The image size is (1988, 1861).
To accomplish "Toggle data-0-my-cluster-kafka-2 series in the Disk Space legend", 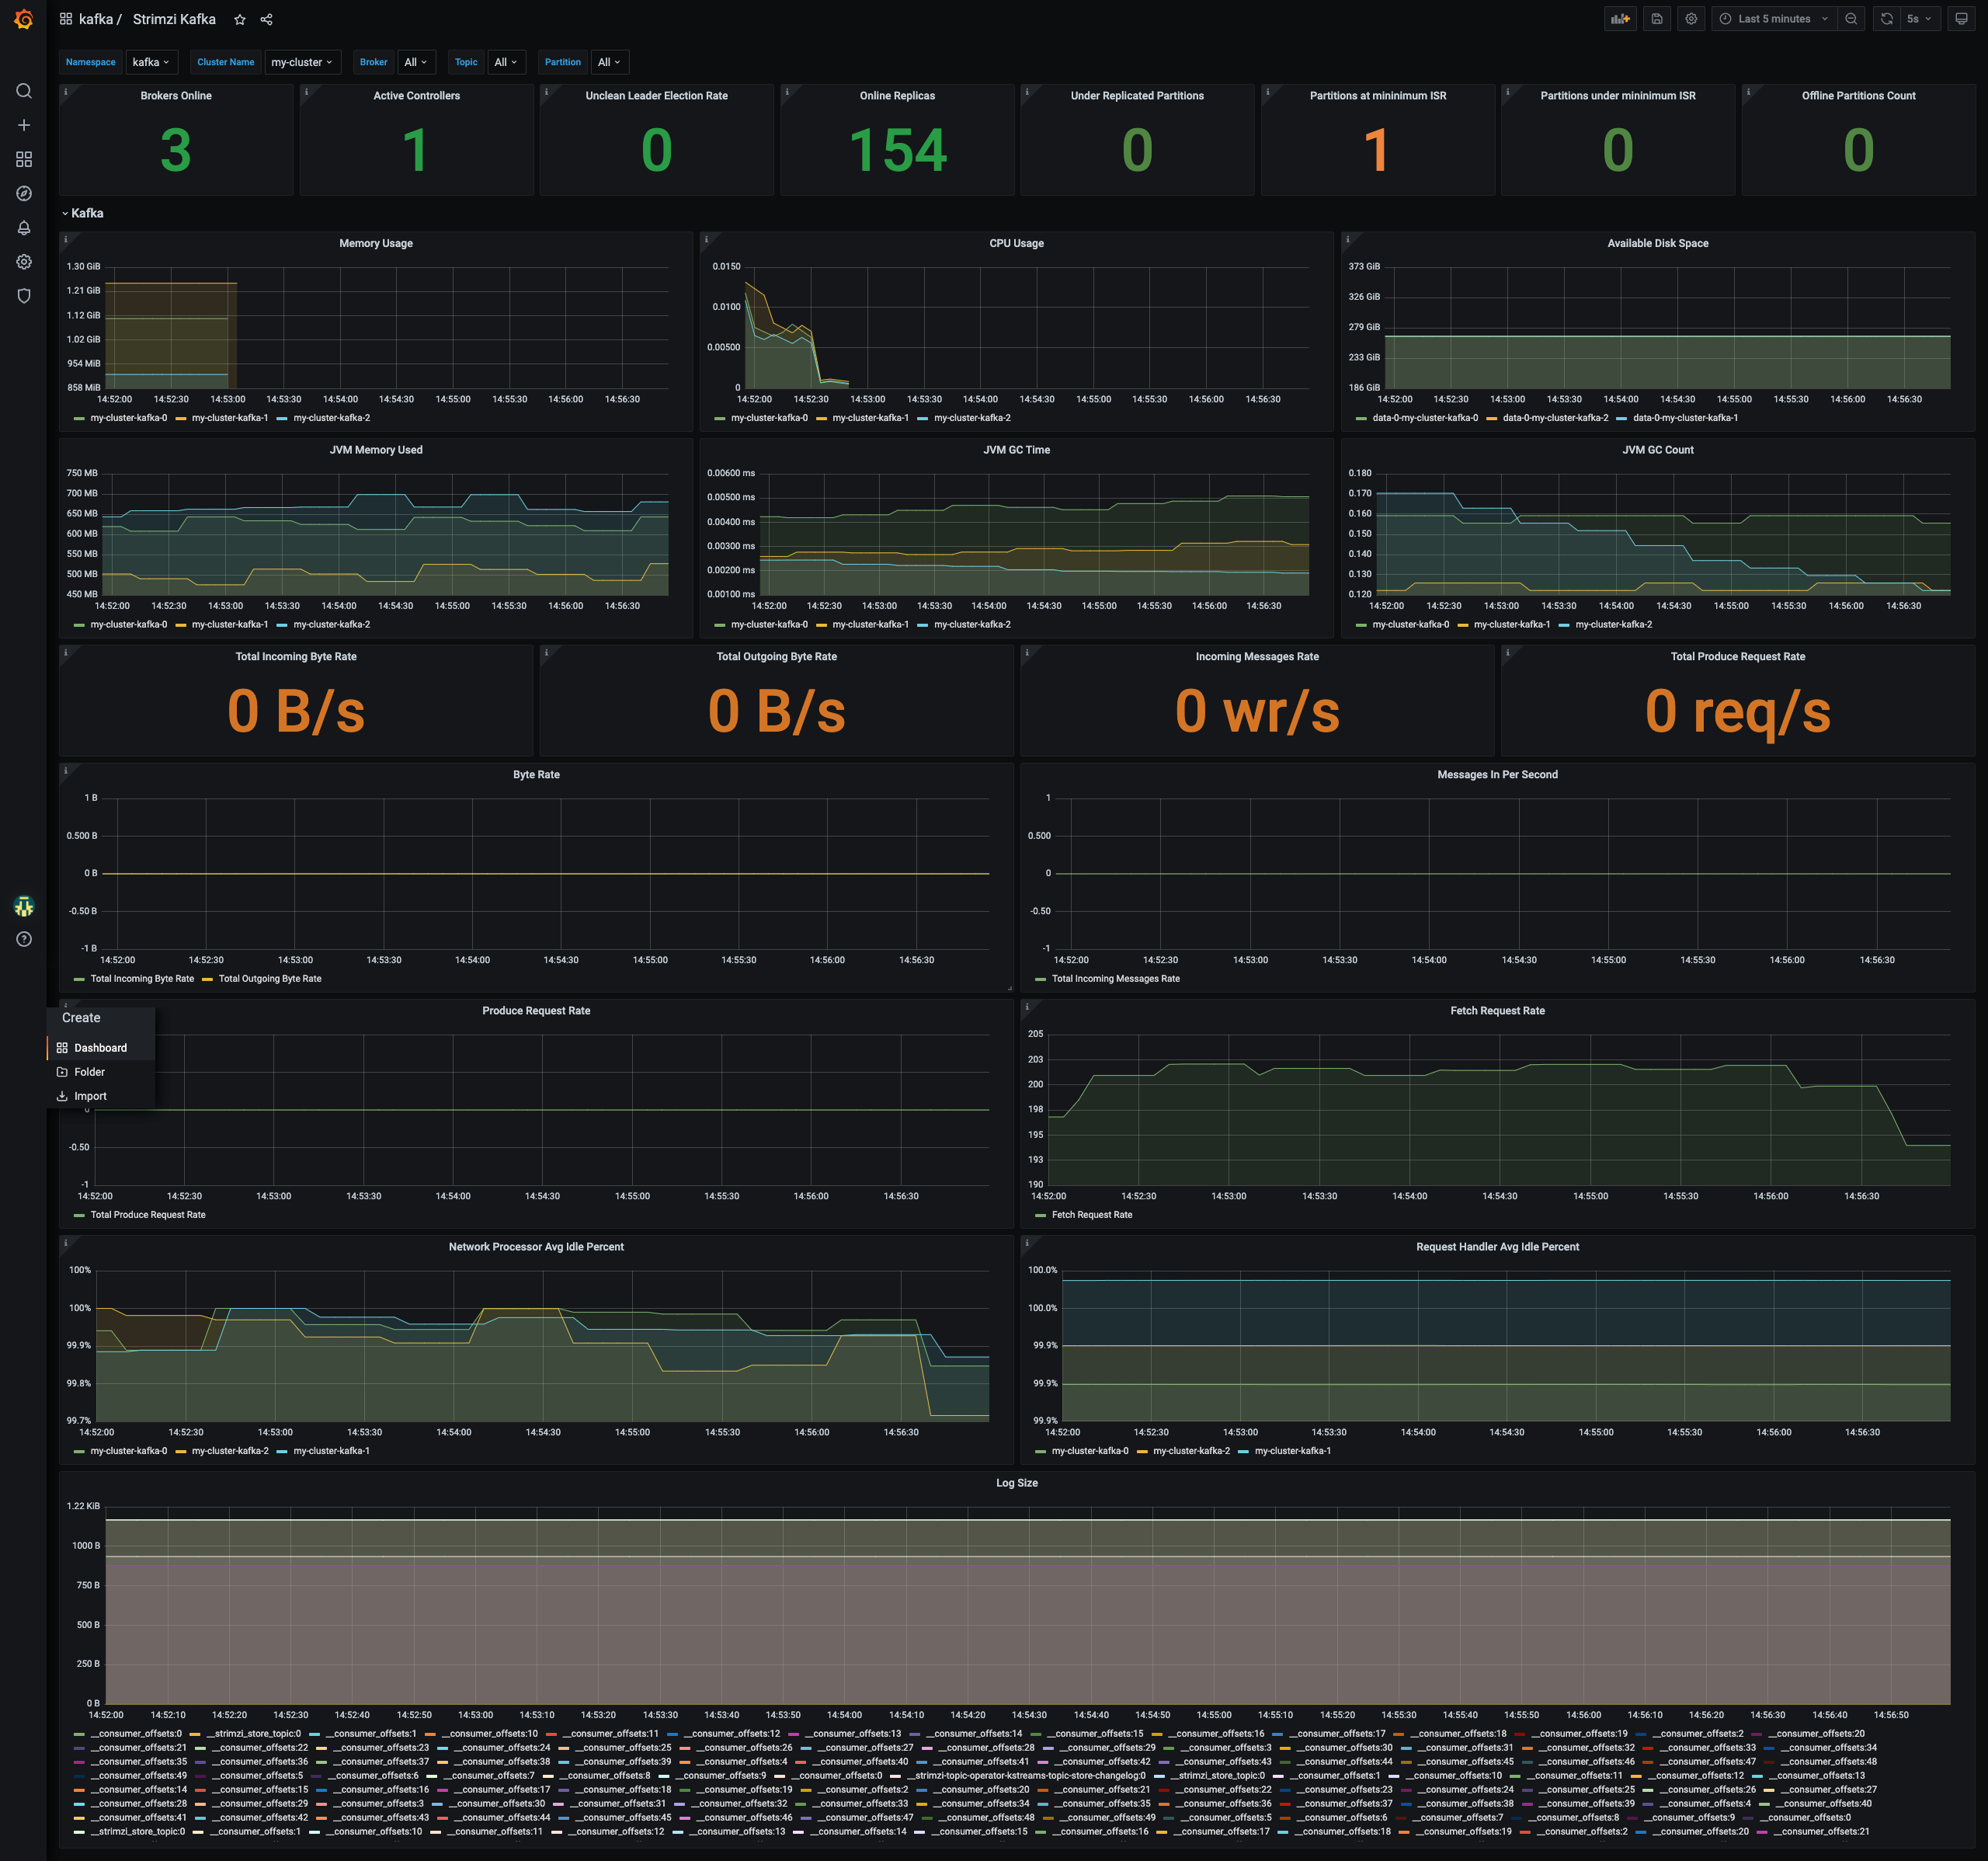I will pyautogui.click(x=1555, y=418).
